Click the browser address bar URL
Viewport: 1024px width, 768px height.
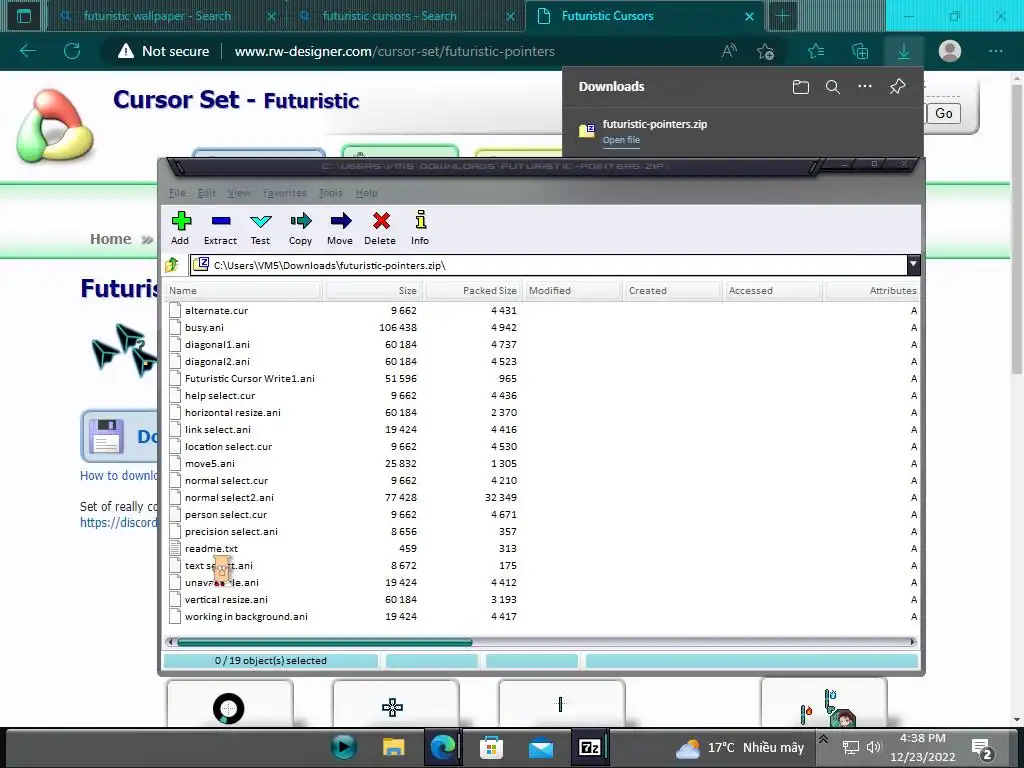tap(394, 51)
